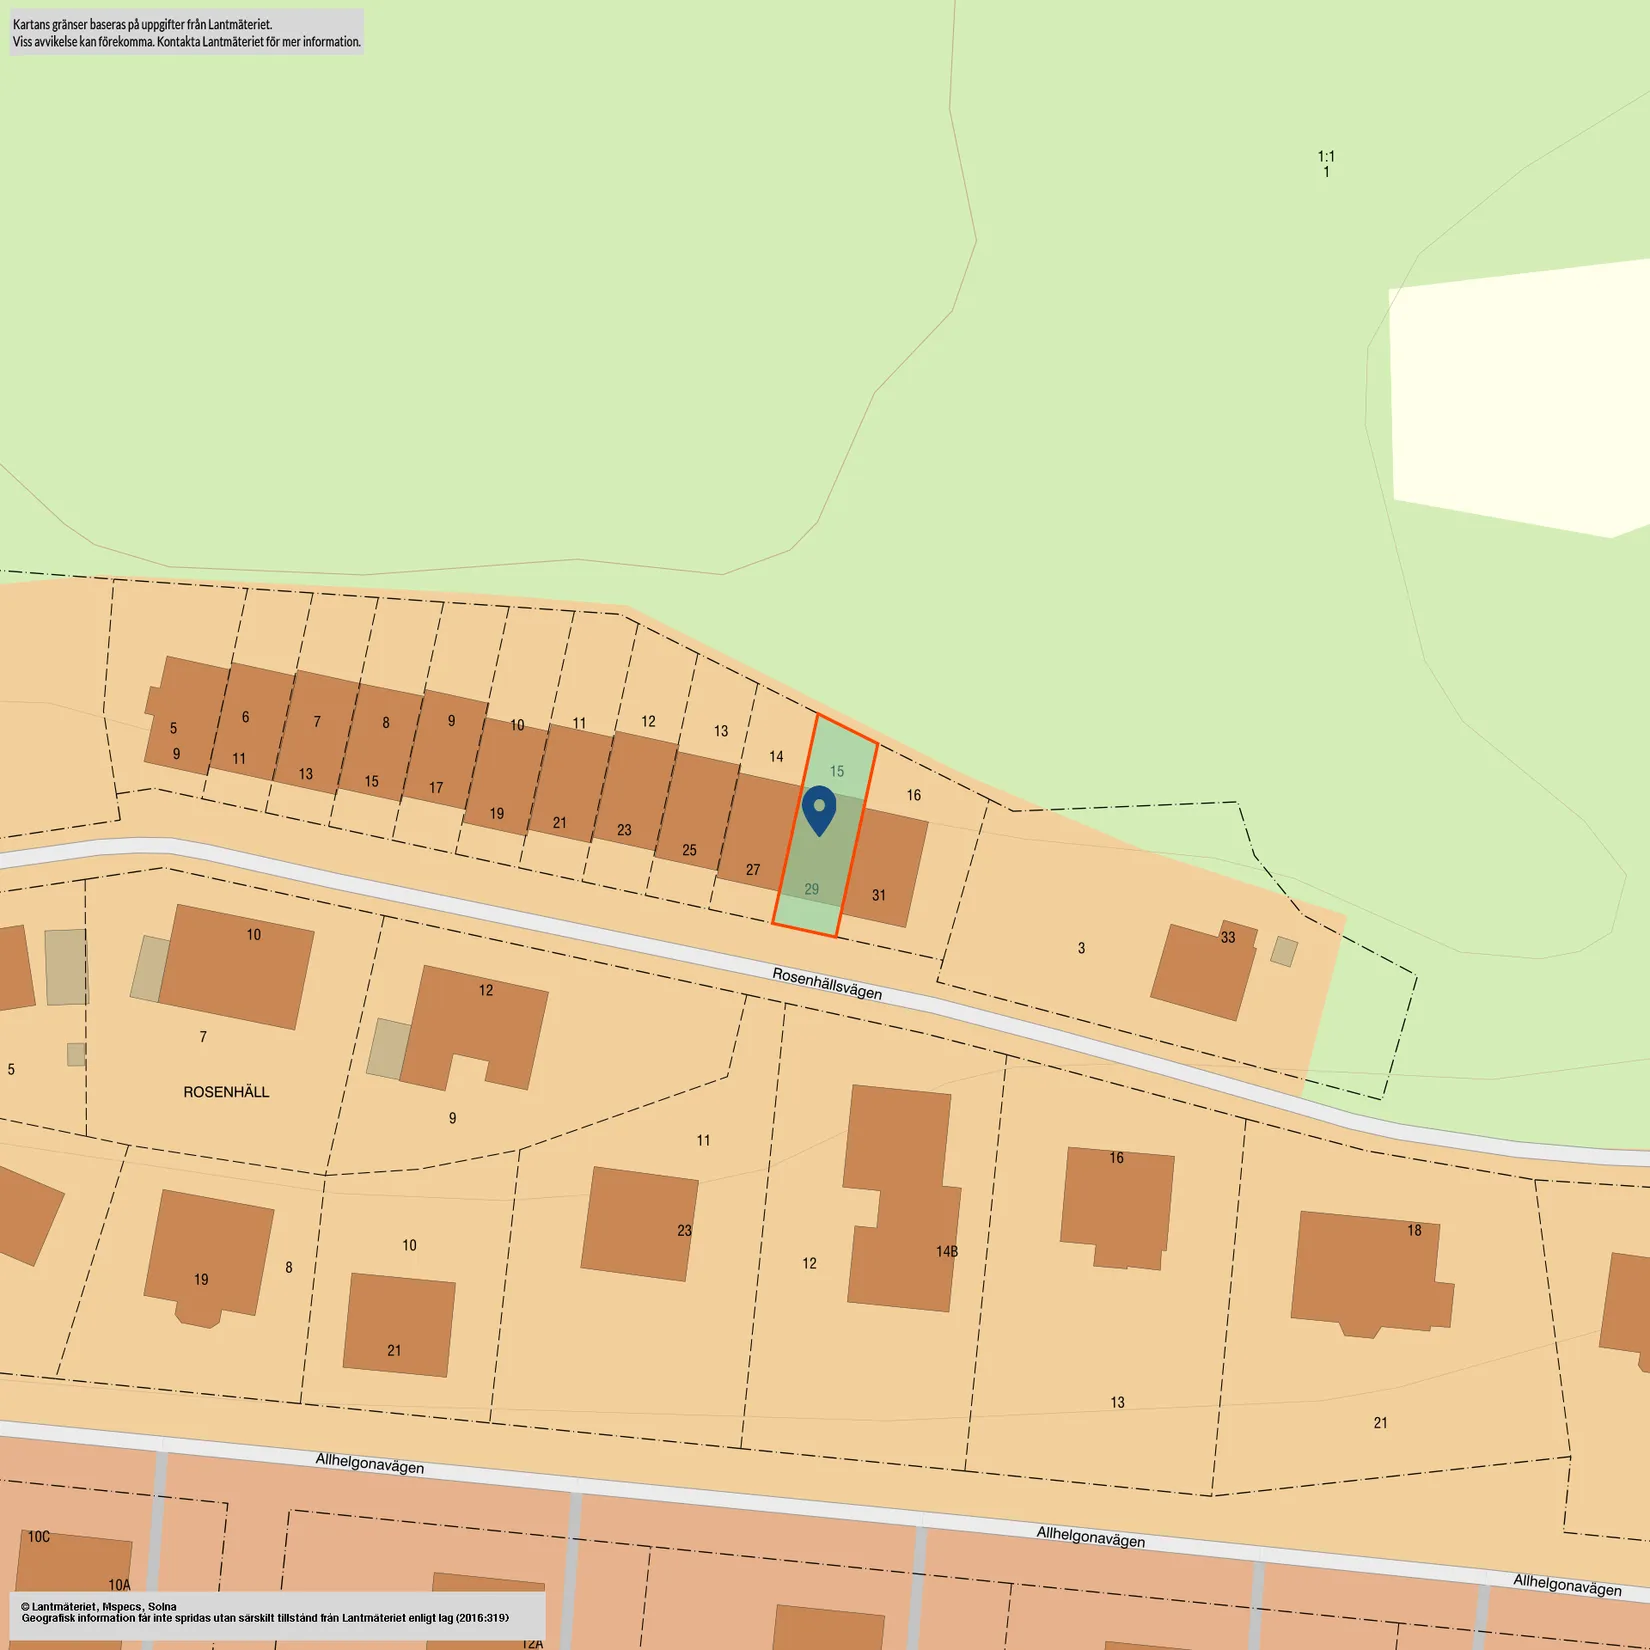Screen dimensions: 1650x1650
Task: Click the 10A building label
Action: pos(119,1585)
